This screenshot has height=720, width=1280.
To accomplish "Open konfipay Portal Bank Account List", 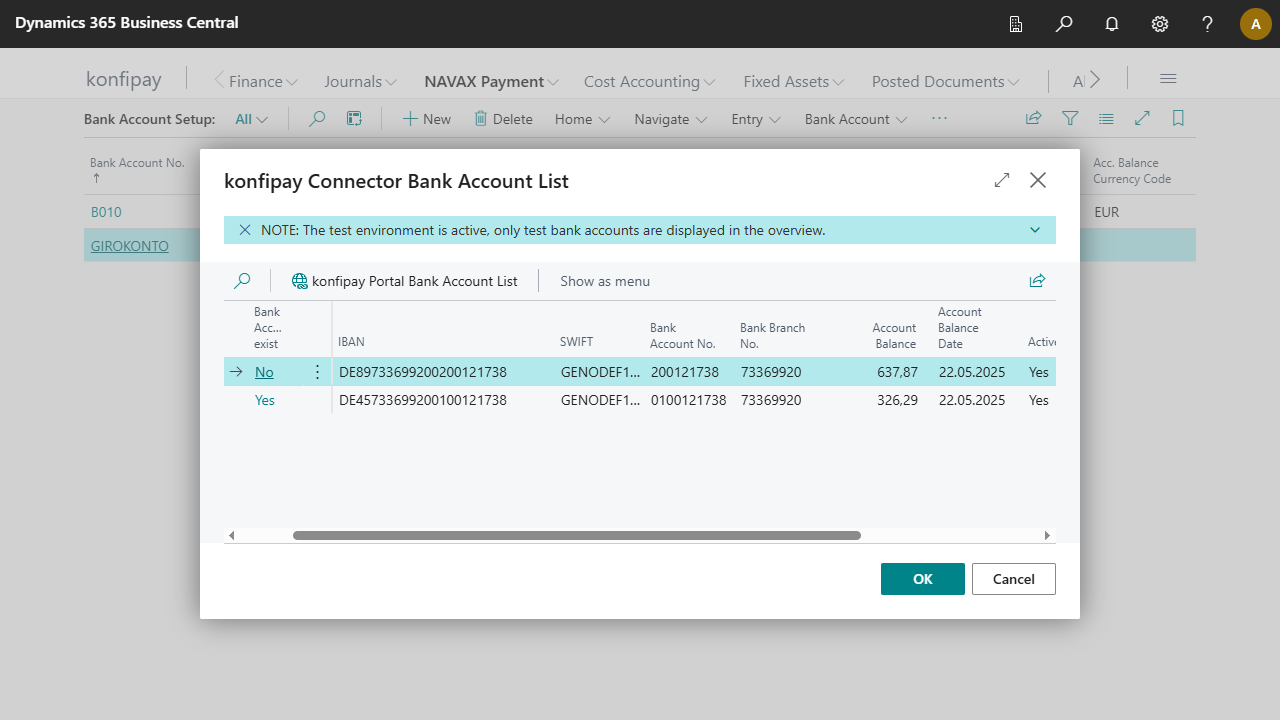I will [405, 281].
